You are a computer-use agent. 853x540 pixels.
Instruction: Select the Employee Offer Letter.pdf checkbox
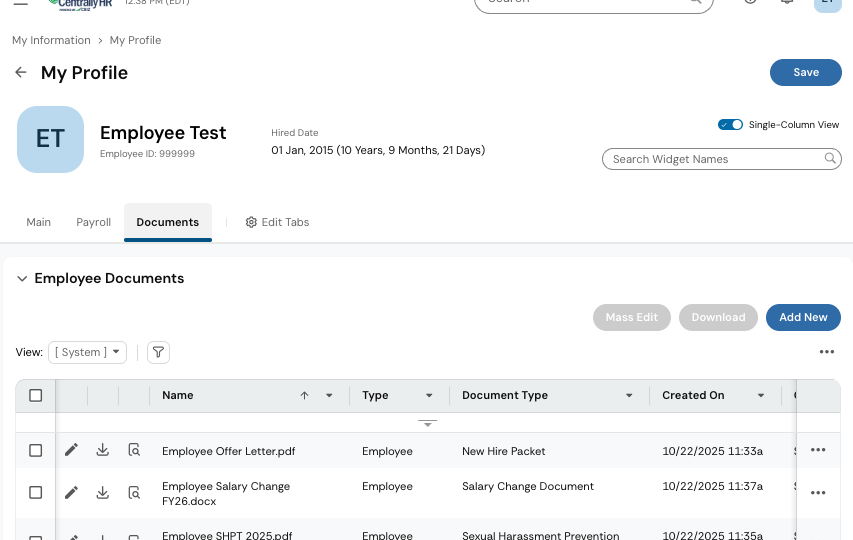click(x=36, y=451)
